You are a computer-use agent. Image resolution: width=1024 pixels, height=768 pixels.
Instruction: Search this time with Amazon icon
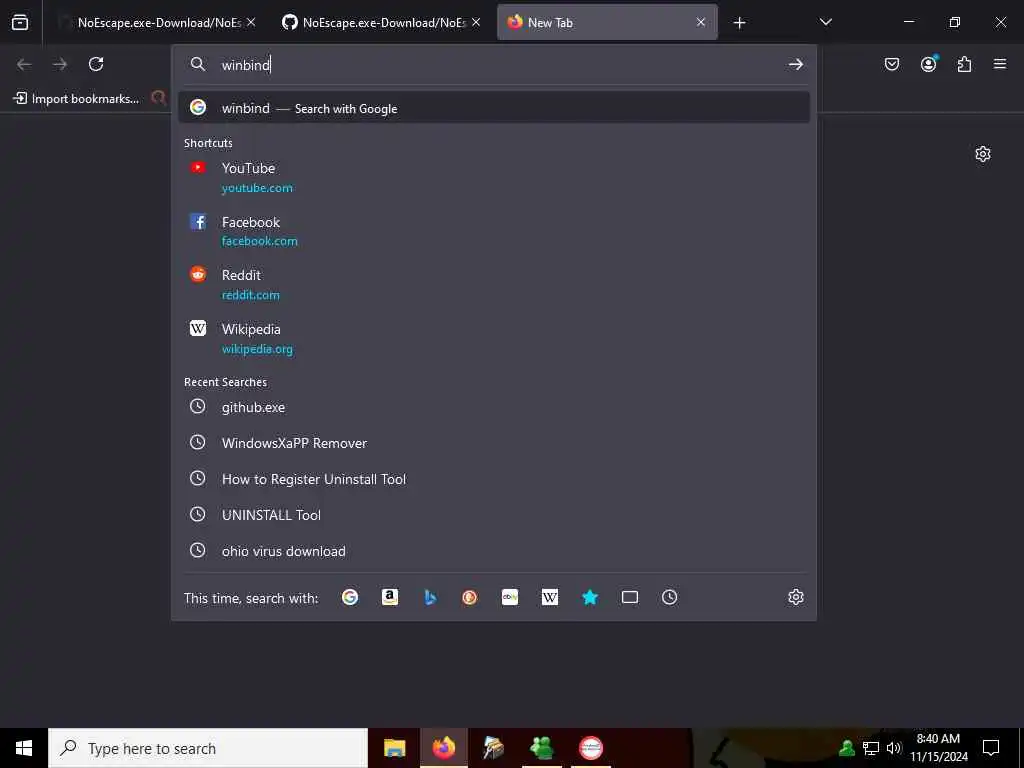point(390,598)
